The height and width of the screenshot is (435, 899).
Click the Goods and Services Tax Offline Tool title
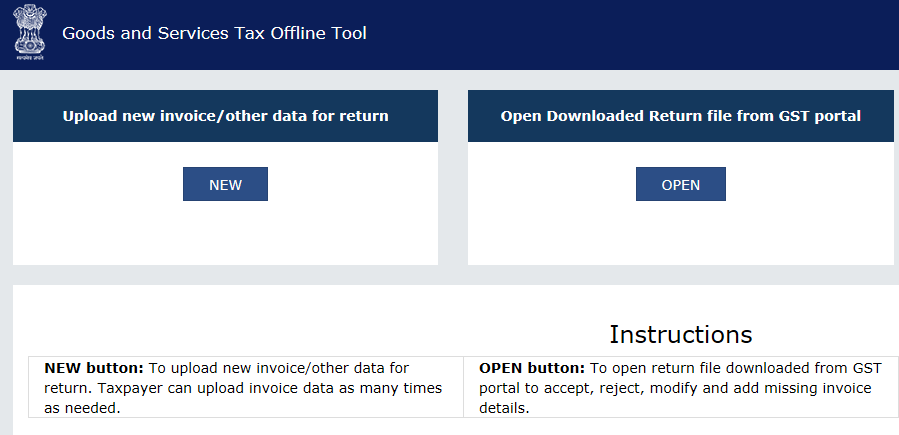pyautogui.click(x=214, y=33)
